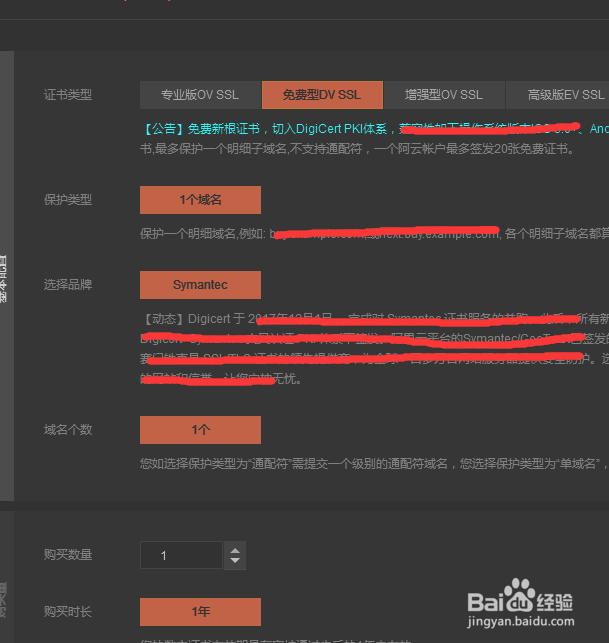
Task: Click the 选择品牌 label
Action: 68,285
